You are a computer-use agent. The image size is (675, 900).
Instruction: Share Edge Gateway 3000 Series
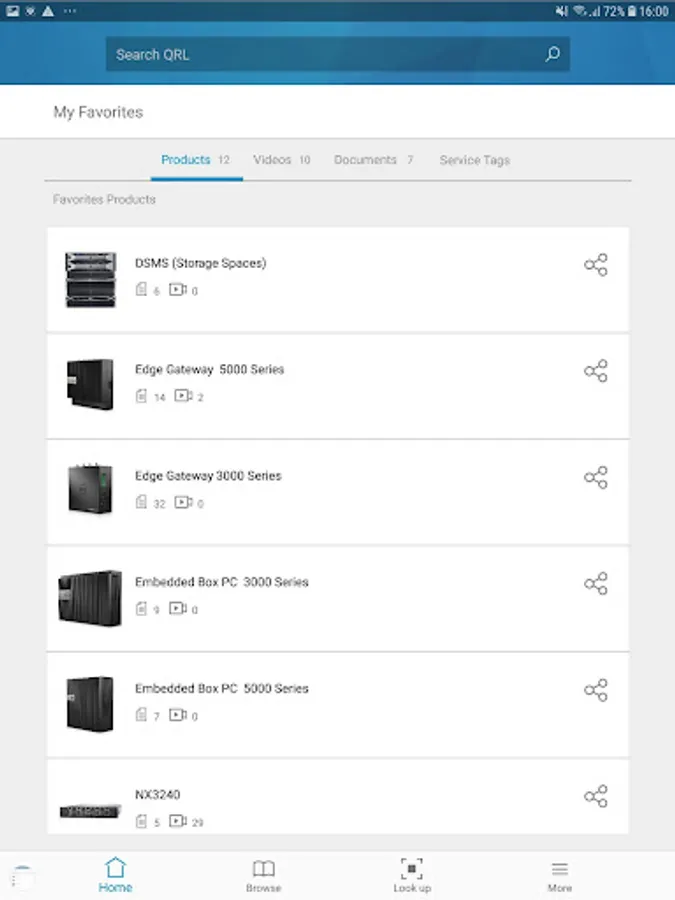point(596,477)
